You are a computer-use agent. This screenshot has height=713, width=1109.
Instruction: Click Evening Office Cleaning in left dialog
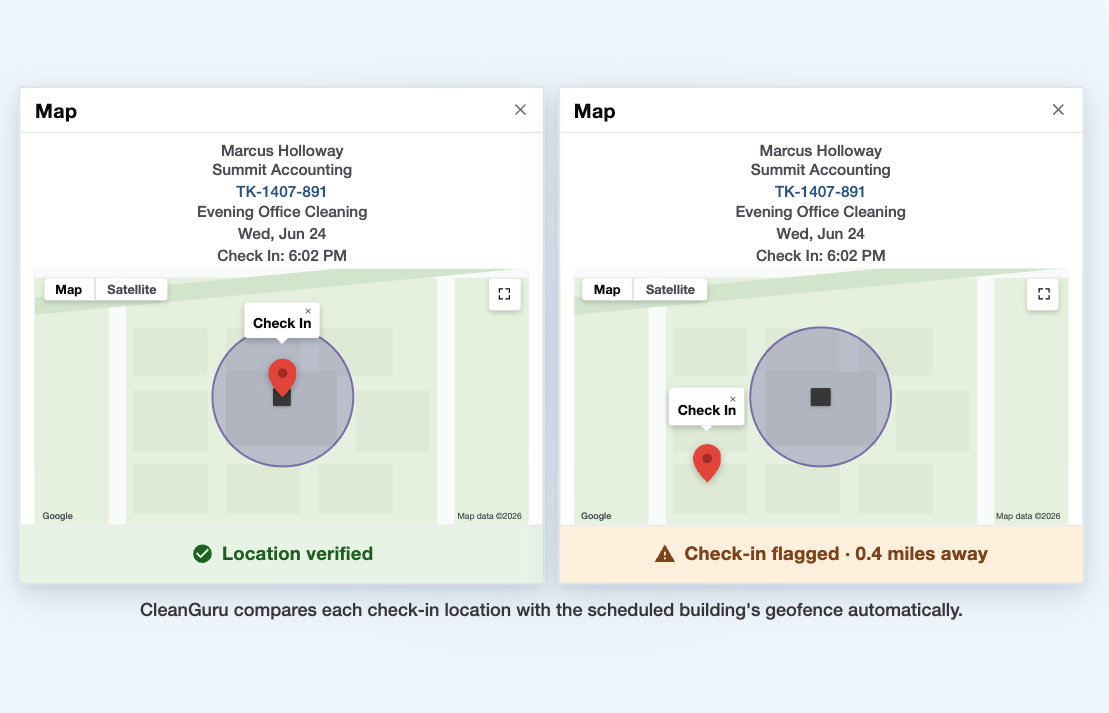(x=282, y=211)
